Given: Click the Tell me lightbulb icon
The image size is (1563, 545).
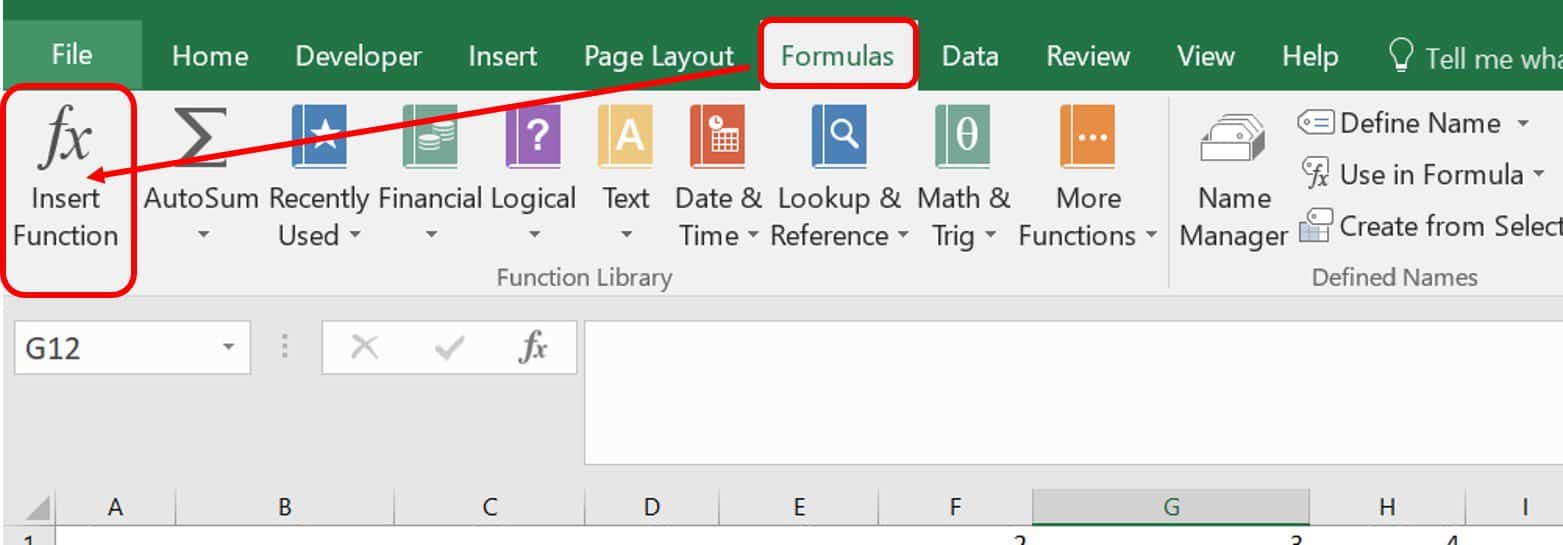Looking at the screenshot, I should point(1402,55).
